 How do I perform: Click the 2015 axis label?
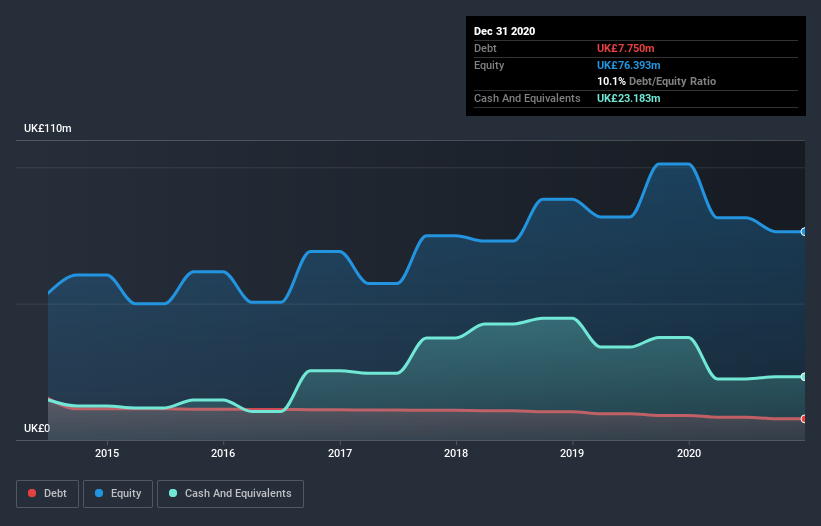(x=107, y=453)
